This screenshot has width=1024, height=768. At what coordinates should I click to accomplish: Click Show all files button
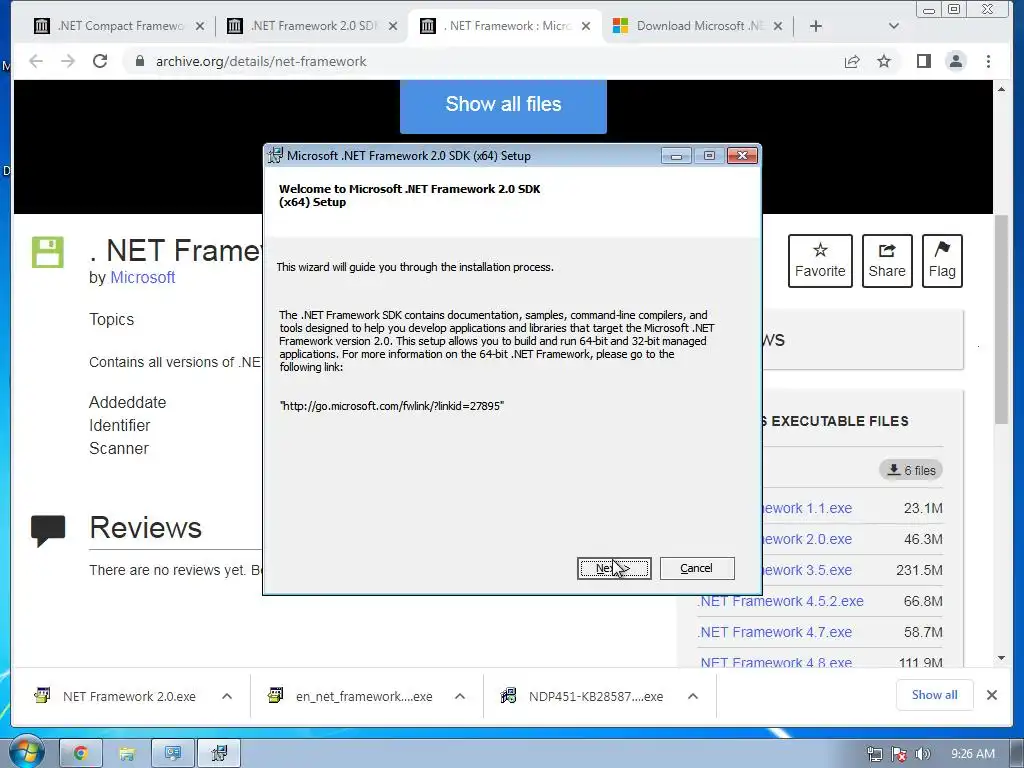503,104
